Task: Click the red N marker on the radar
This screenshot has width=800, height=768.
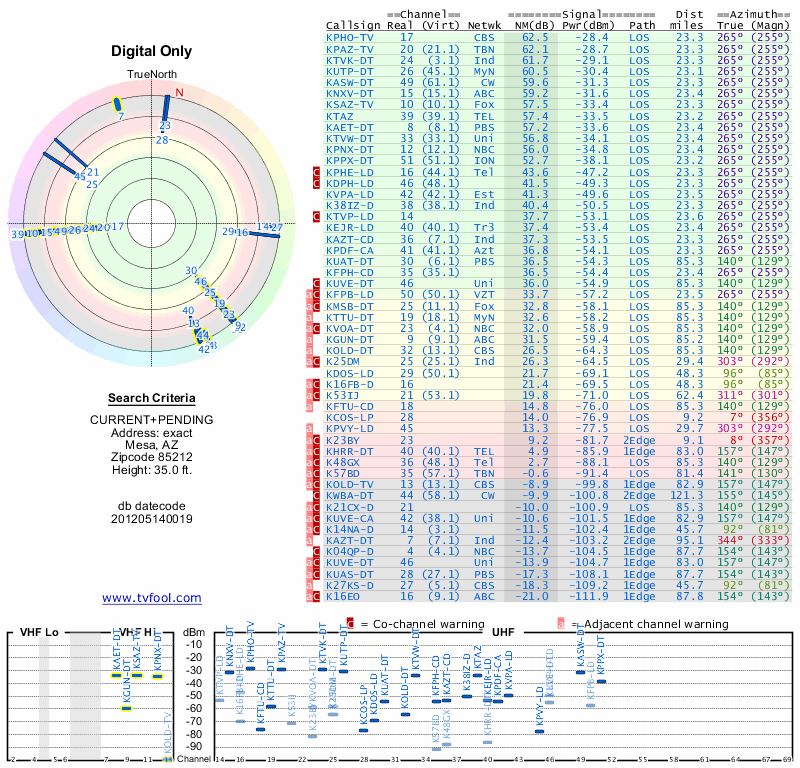Action: pyautogui.click(x=179, y=92)
